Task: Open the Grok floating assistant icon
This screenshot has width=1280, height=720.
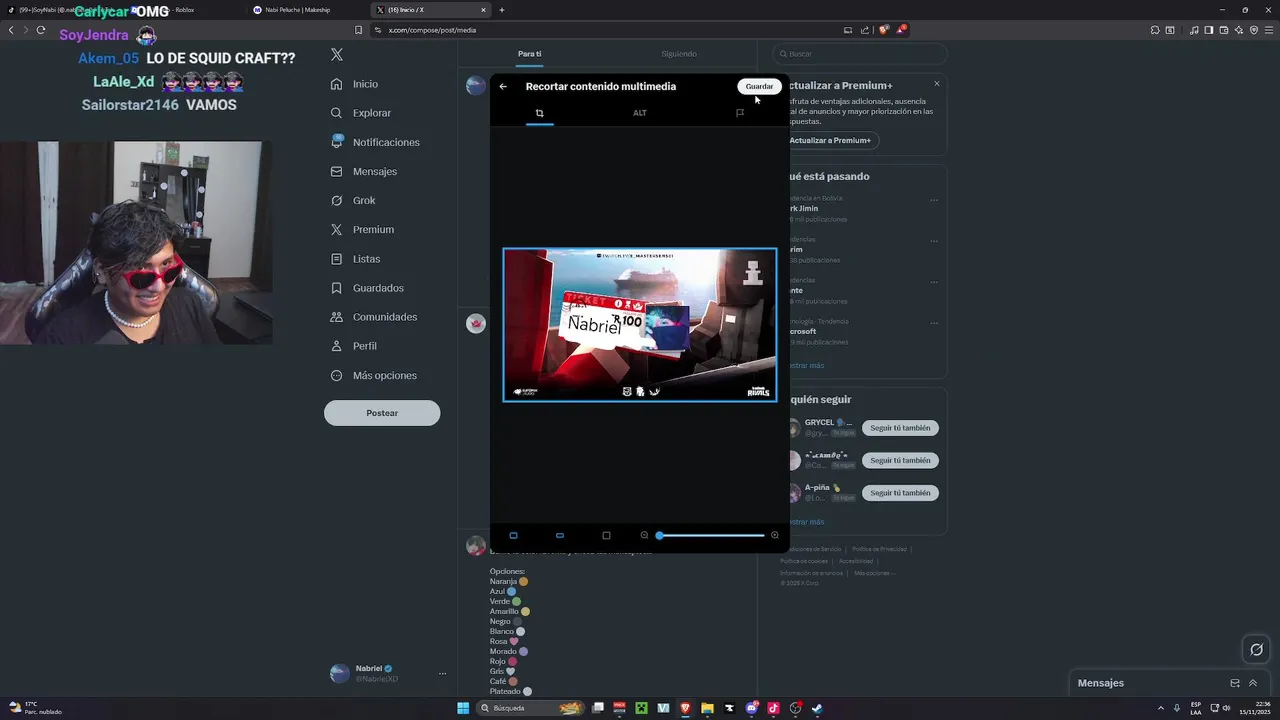Action: [x=1257, y=650]
